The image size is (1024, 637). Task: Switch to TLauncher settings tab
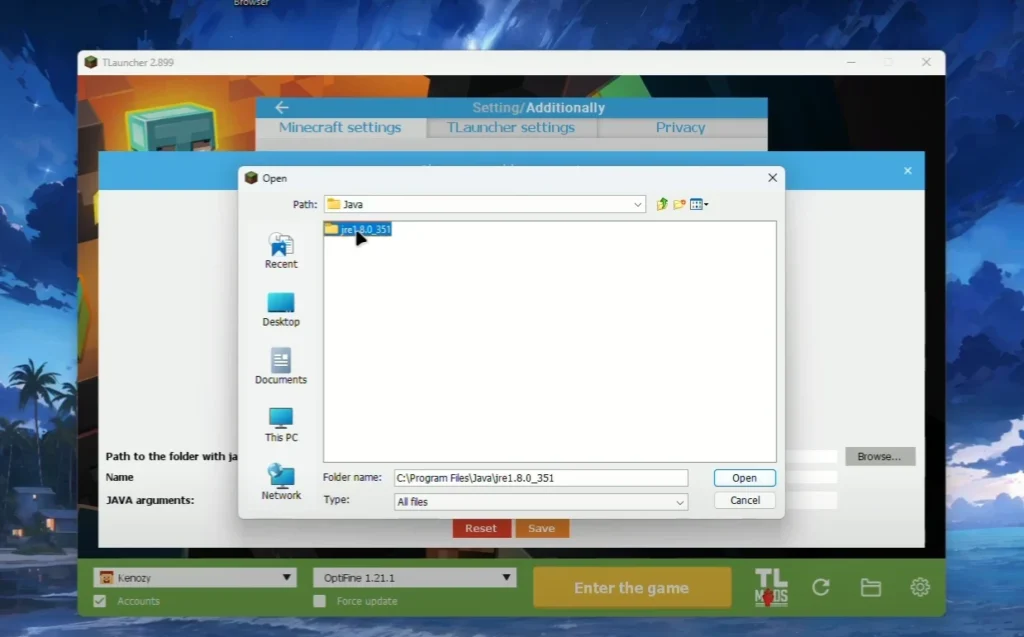511,127
